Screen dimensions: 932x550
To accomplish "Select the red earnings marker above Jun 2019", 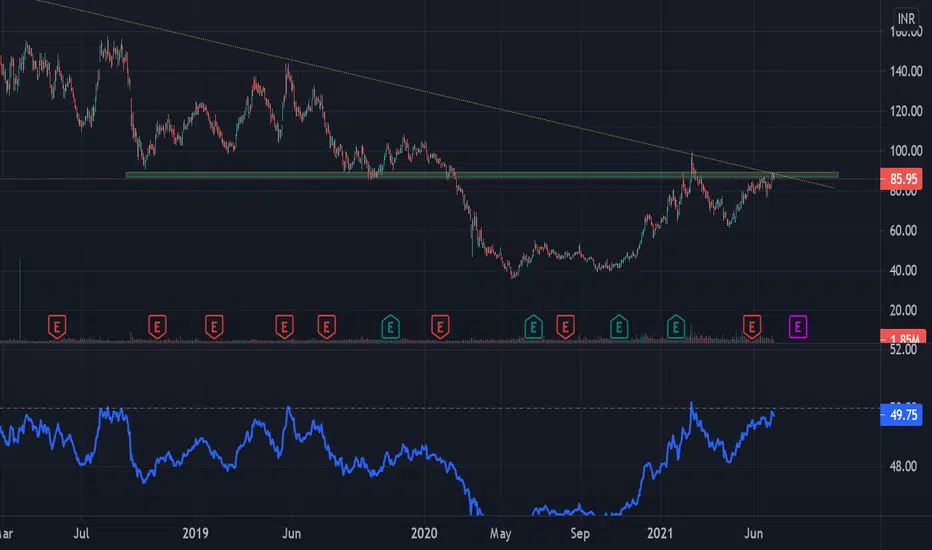I will click(x=284, y=326).
